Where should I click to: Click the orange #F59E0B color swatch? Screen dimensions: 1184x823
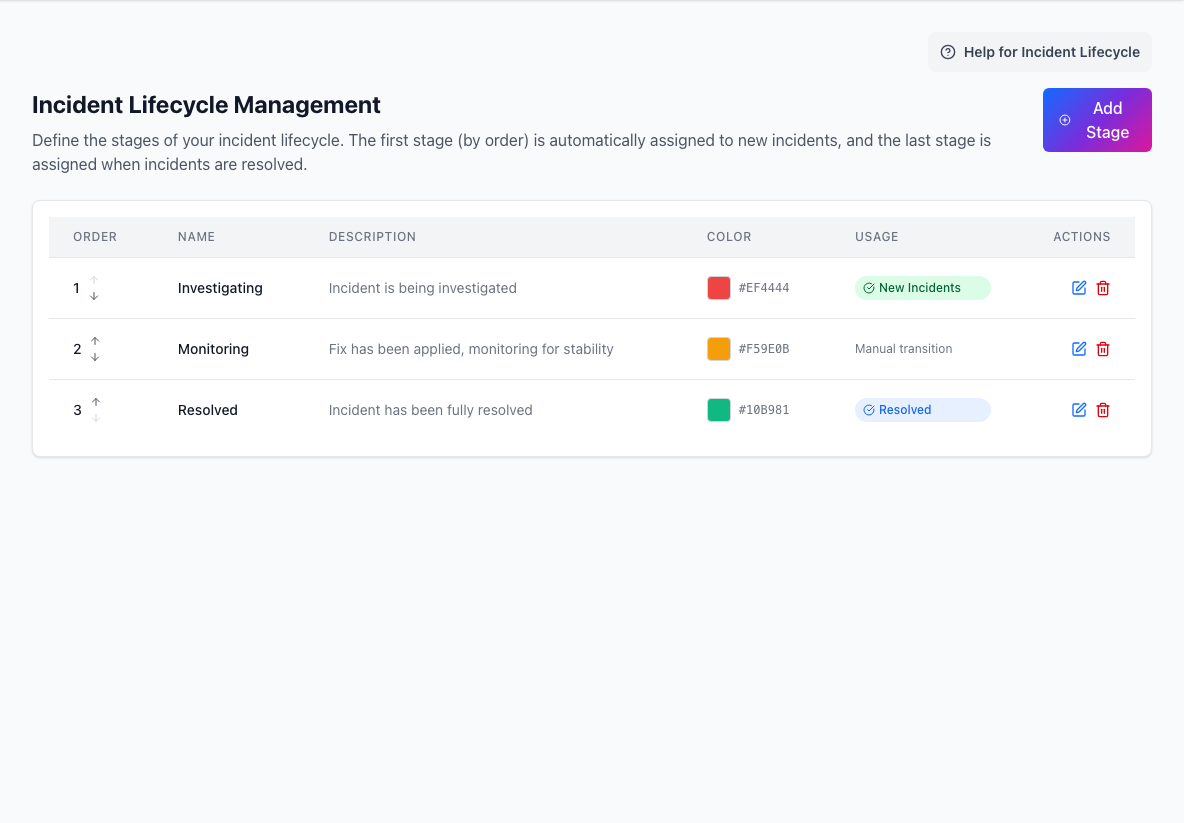(719, 349)
